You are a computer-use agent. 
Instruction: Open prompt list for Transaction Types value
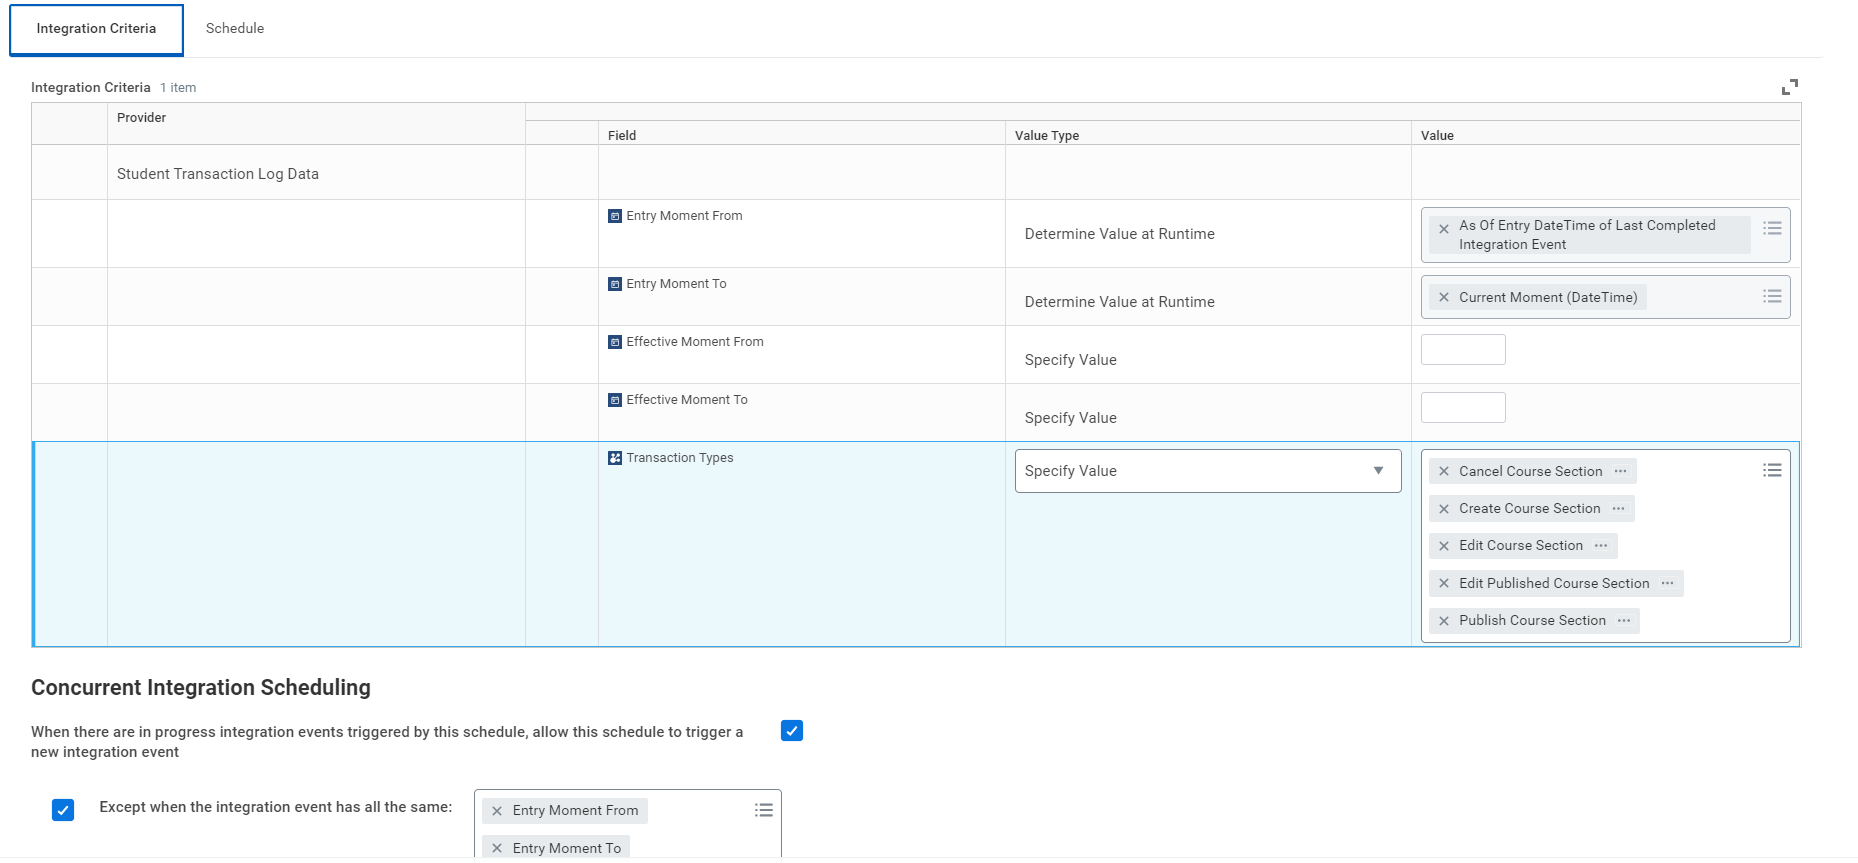coord(1771,471)
